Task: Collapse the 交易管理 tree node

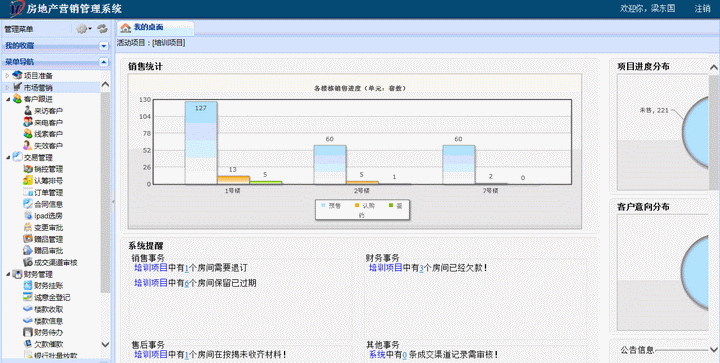Action: (x=8, y=157)
